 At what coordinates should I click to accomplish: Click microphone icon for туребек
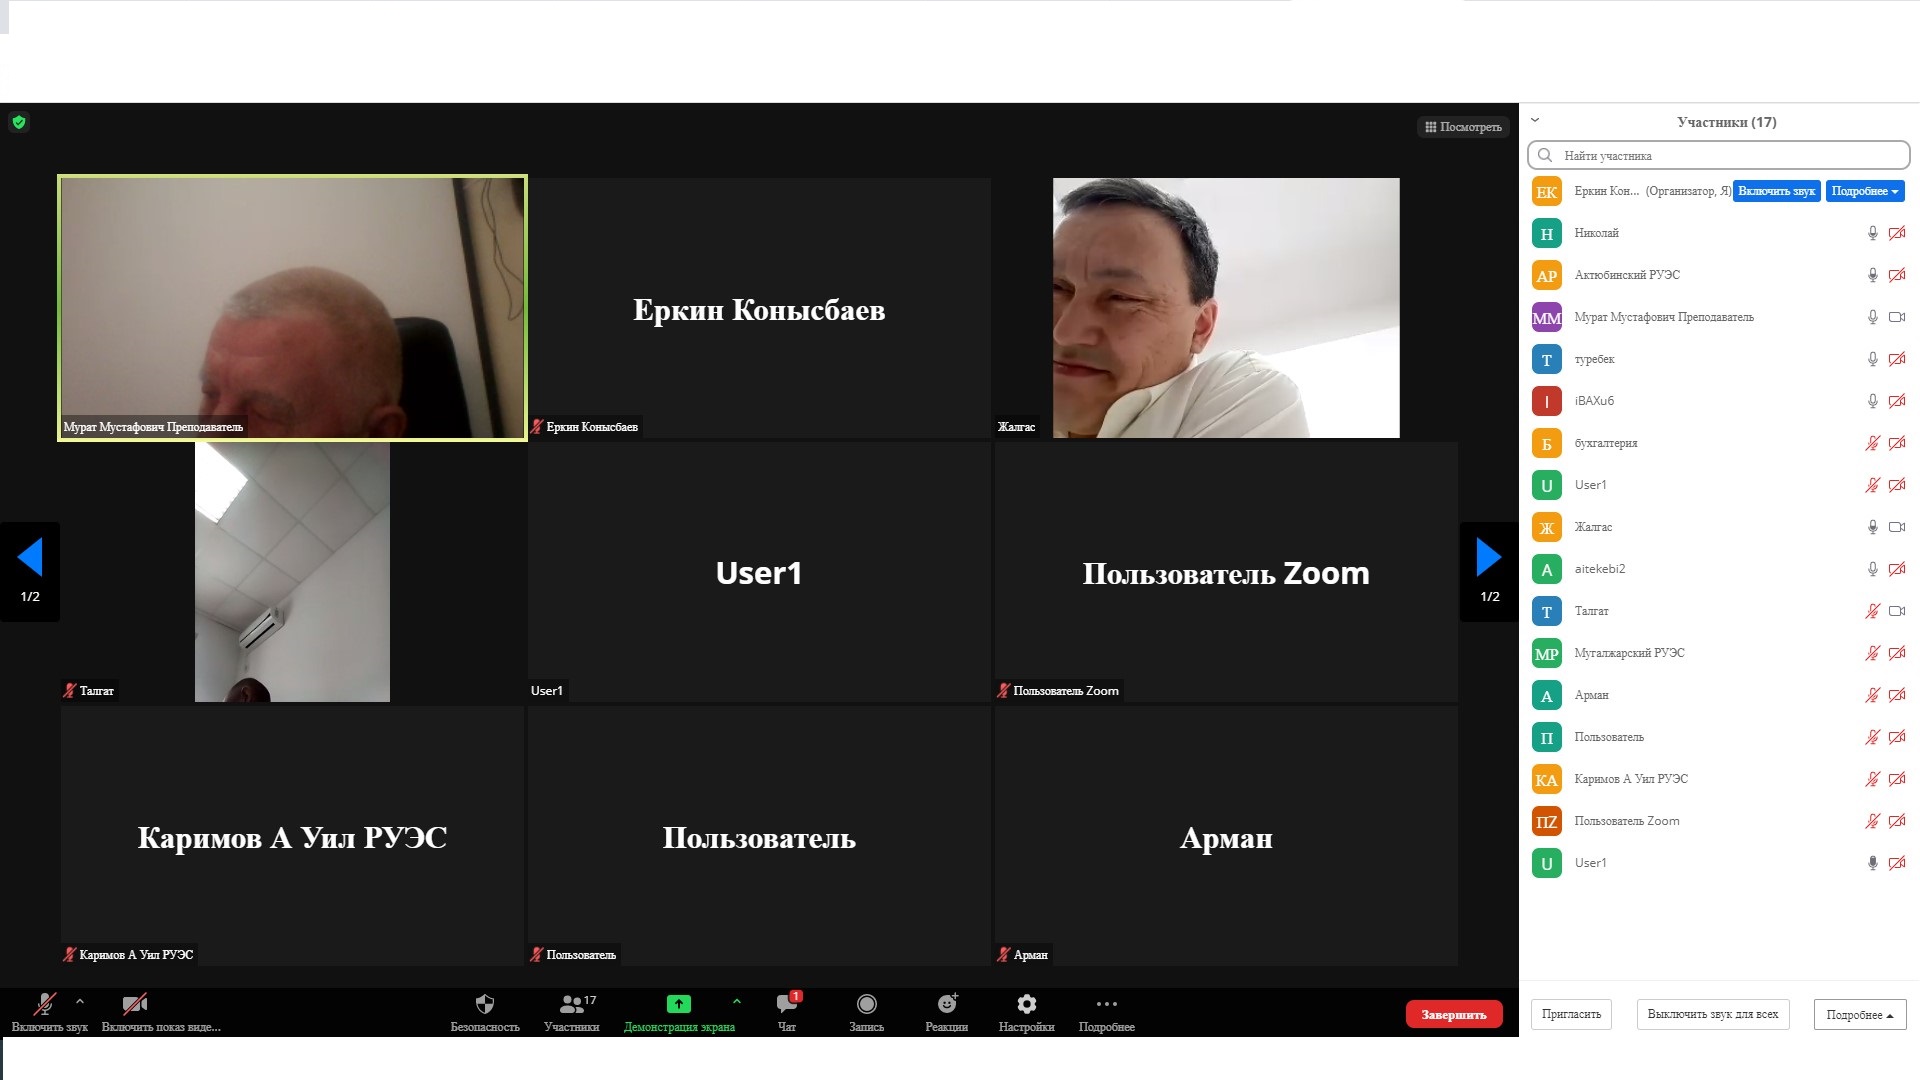click(1873, 359)
